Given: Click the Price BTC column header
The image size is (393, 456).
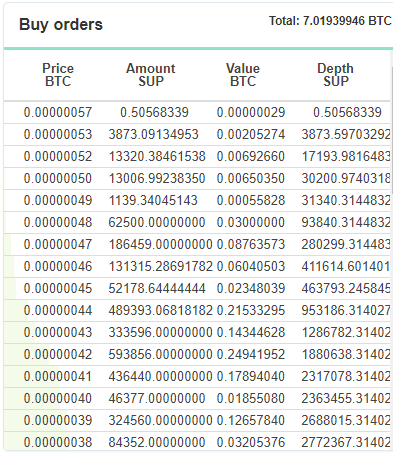Looking at the screenshot, I should 58,75.
